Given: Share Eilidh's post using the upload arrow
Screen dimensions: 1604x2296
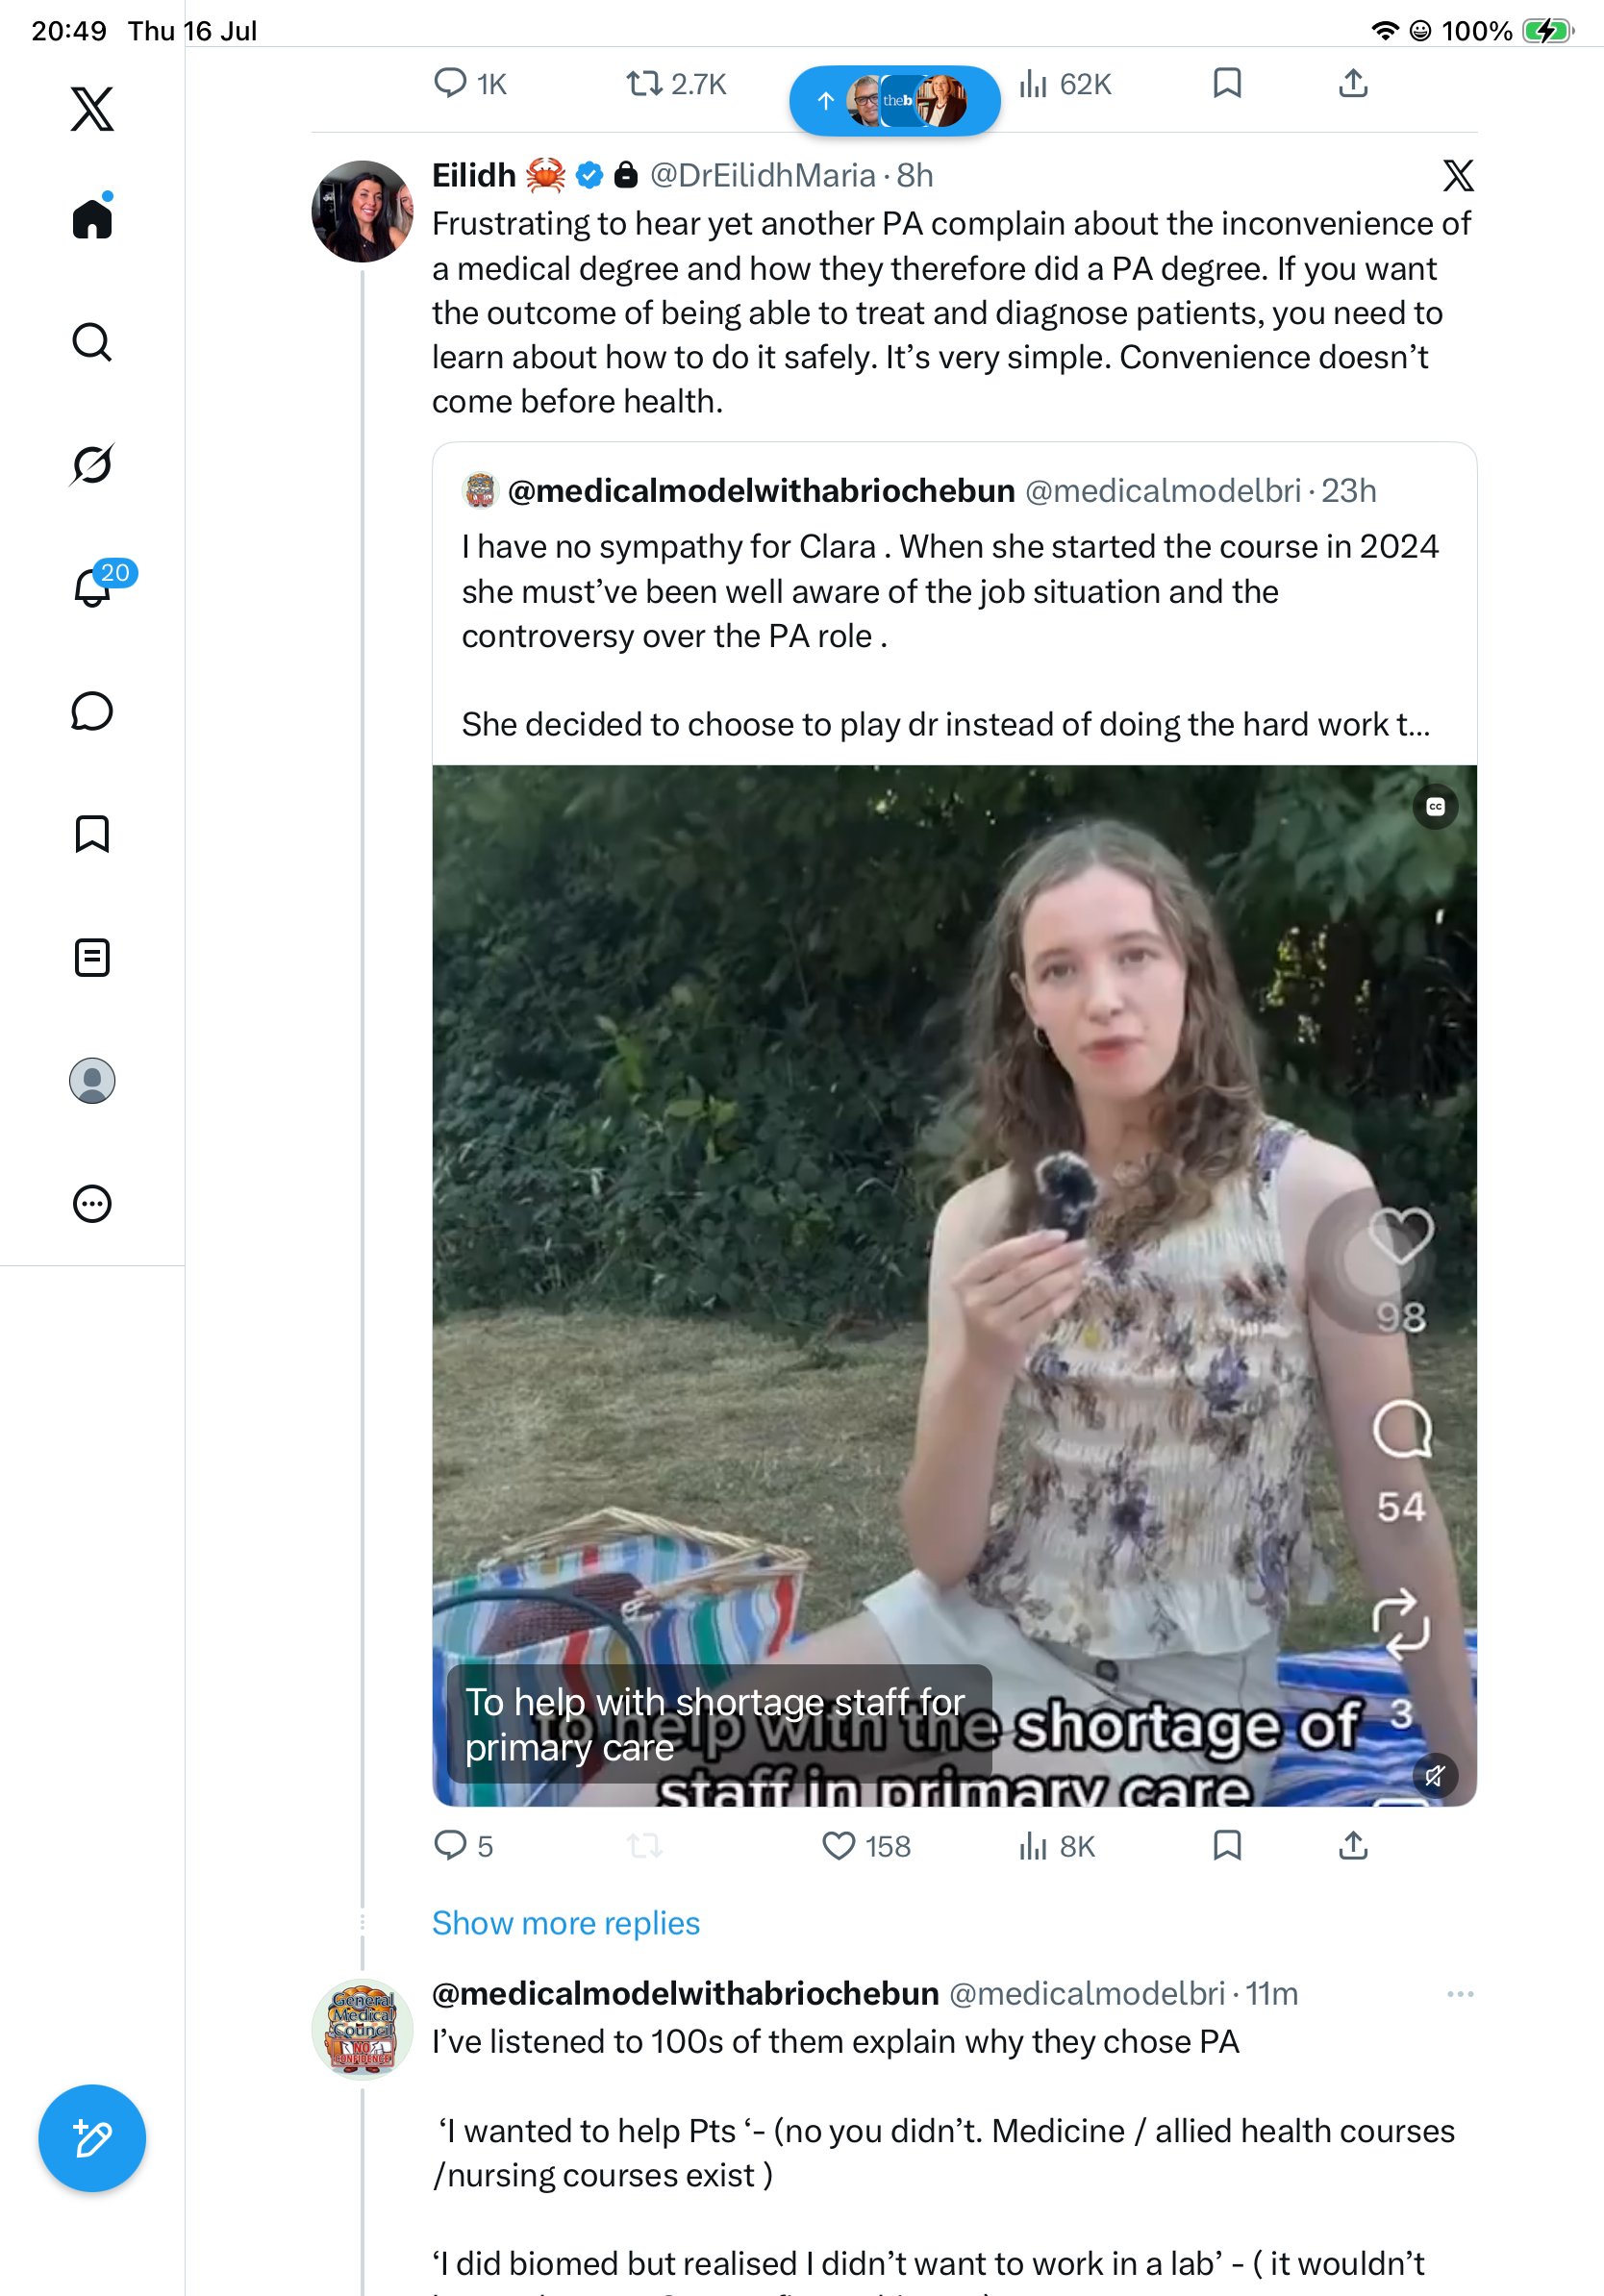Looking at the screenshot, I should pyautogui.click(x=1353, y=1845).
